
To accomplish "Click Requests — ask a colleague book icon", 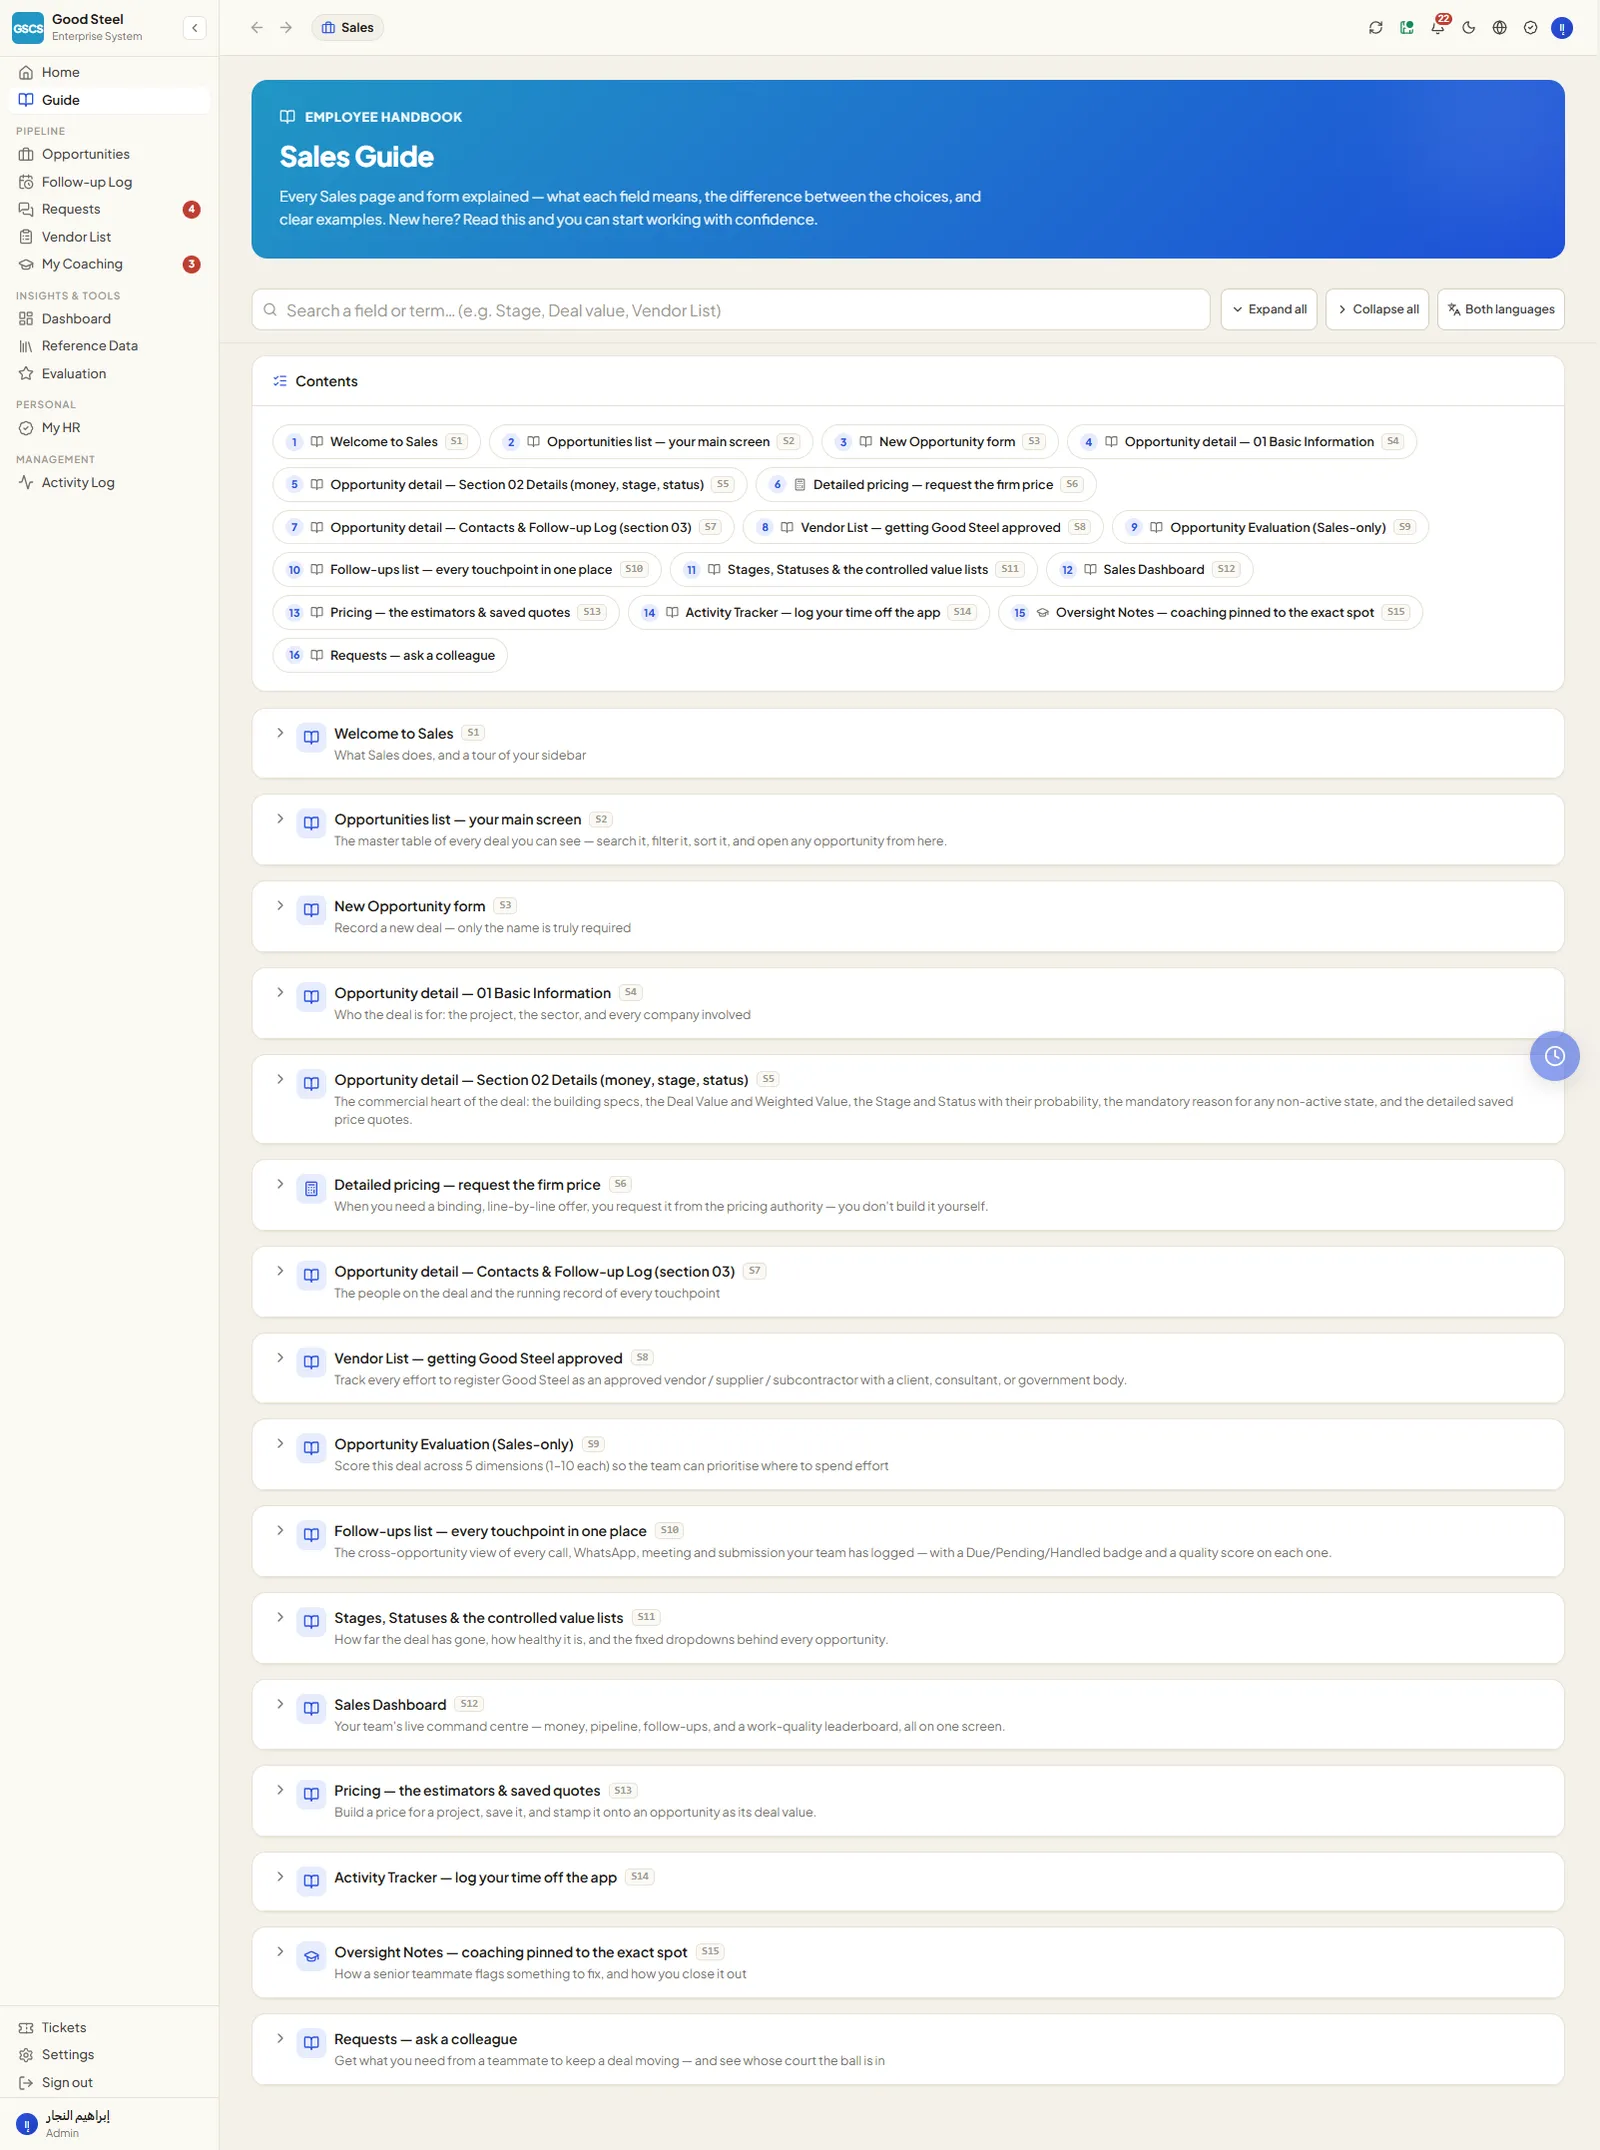I will pos(311,2043).
